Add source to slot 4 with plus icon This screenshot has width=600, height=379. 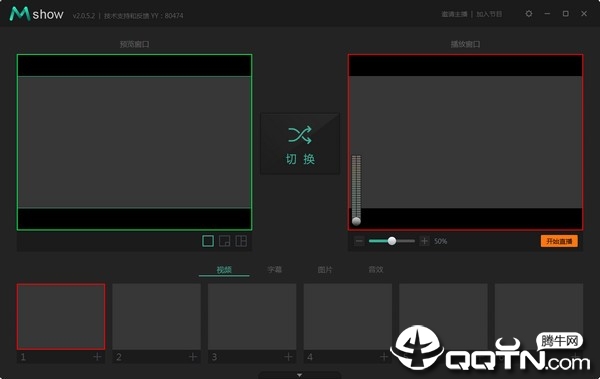pyautogui.click(x=384, y=357)
